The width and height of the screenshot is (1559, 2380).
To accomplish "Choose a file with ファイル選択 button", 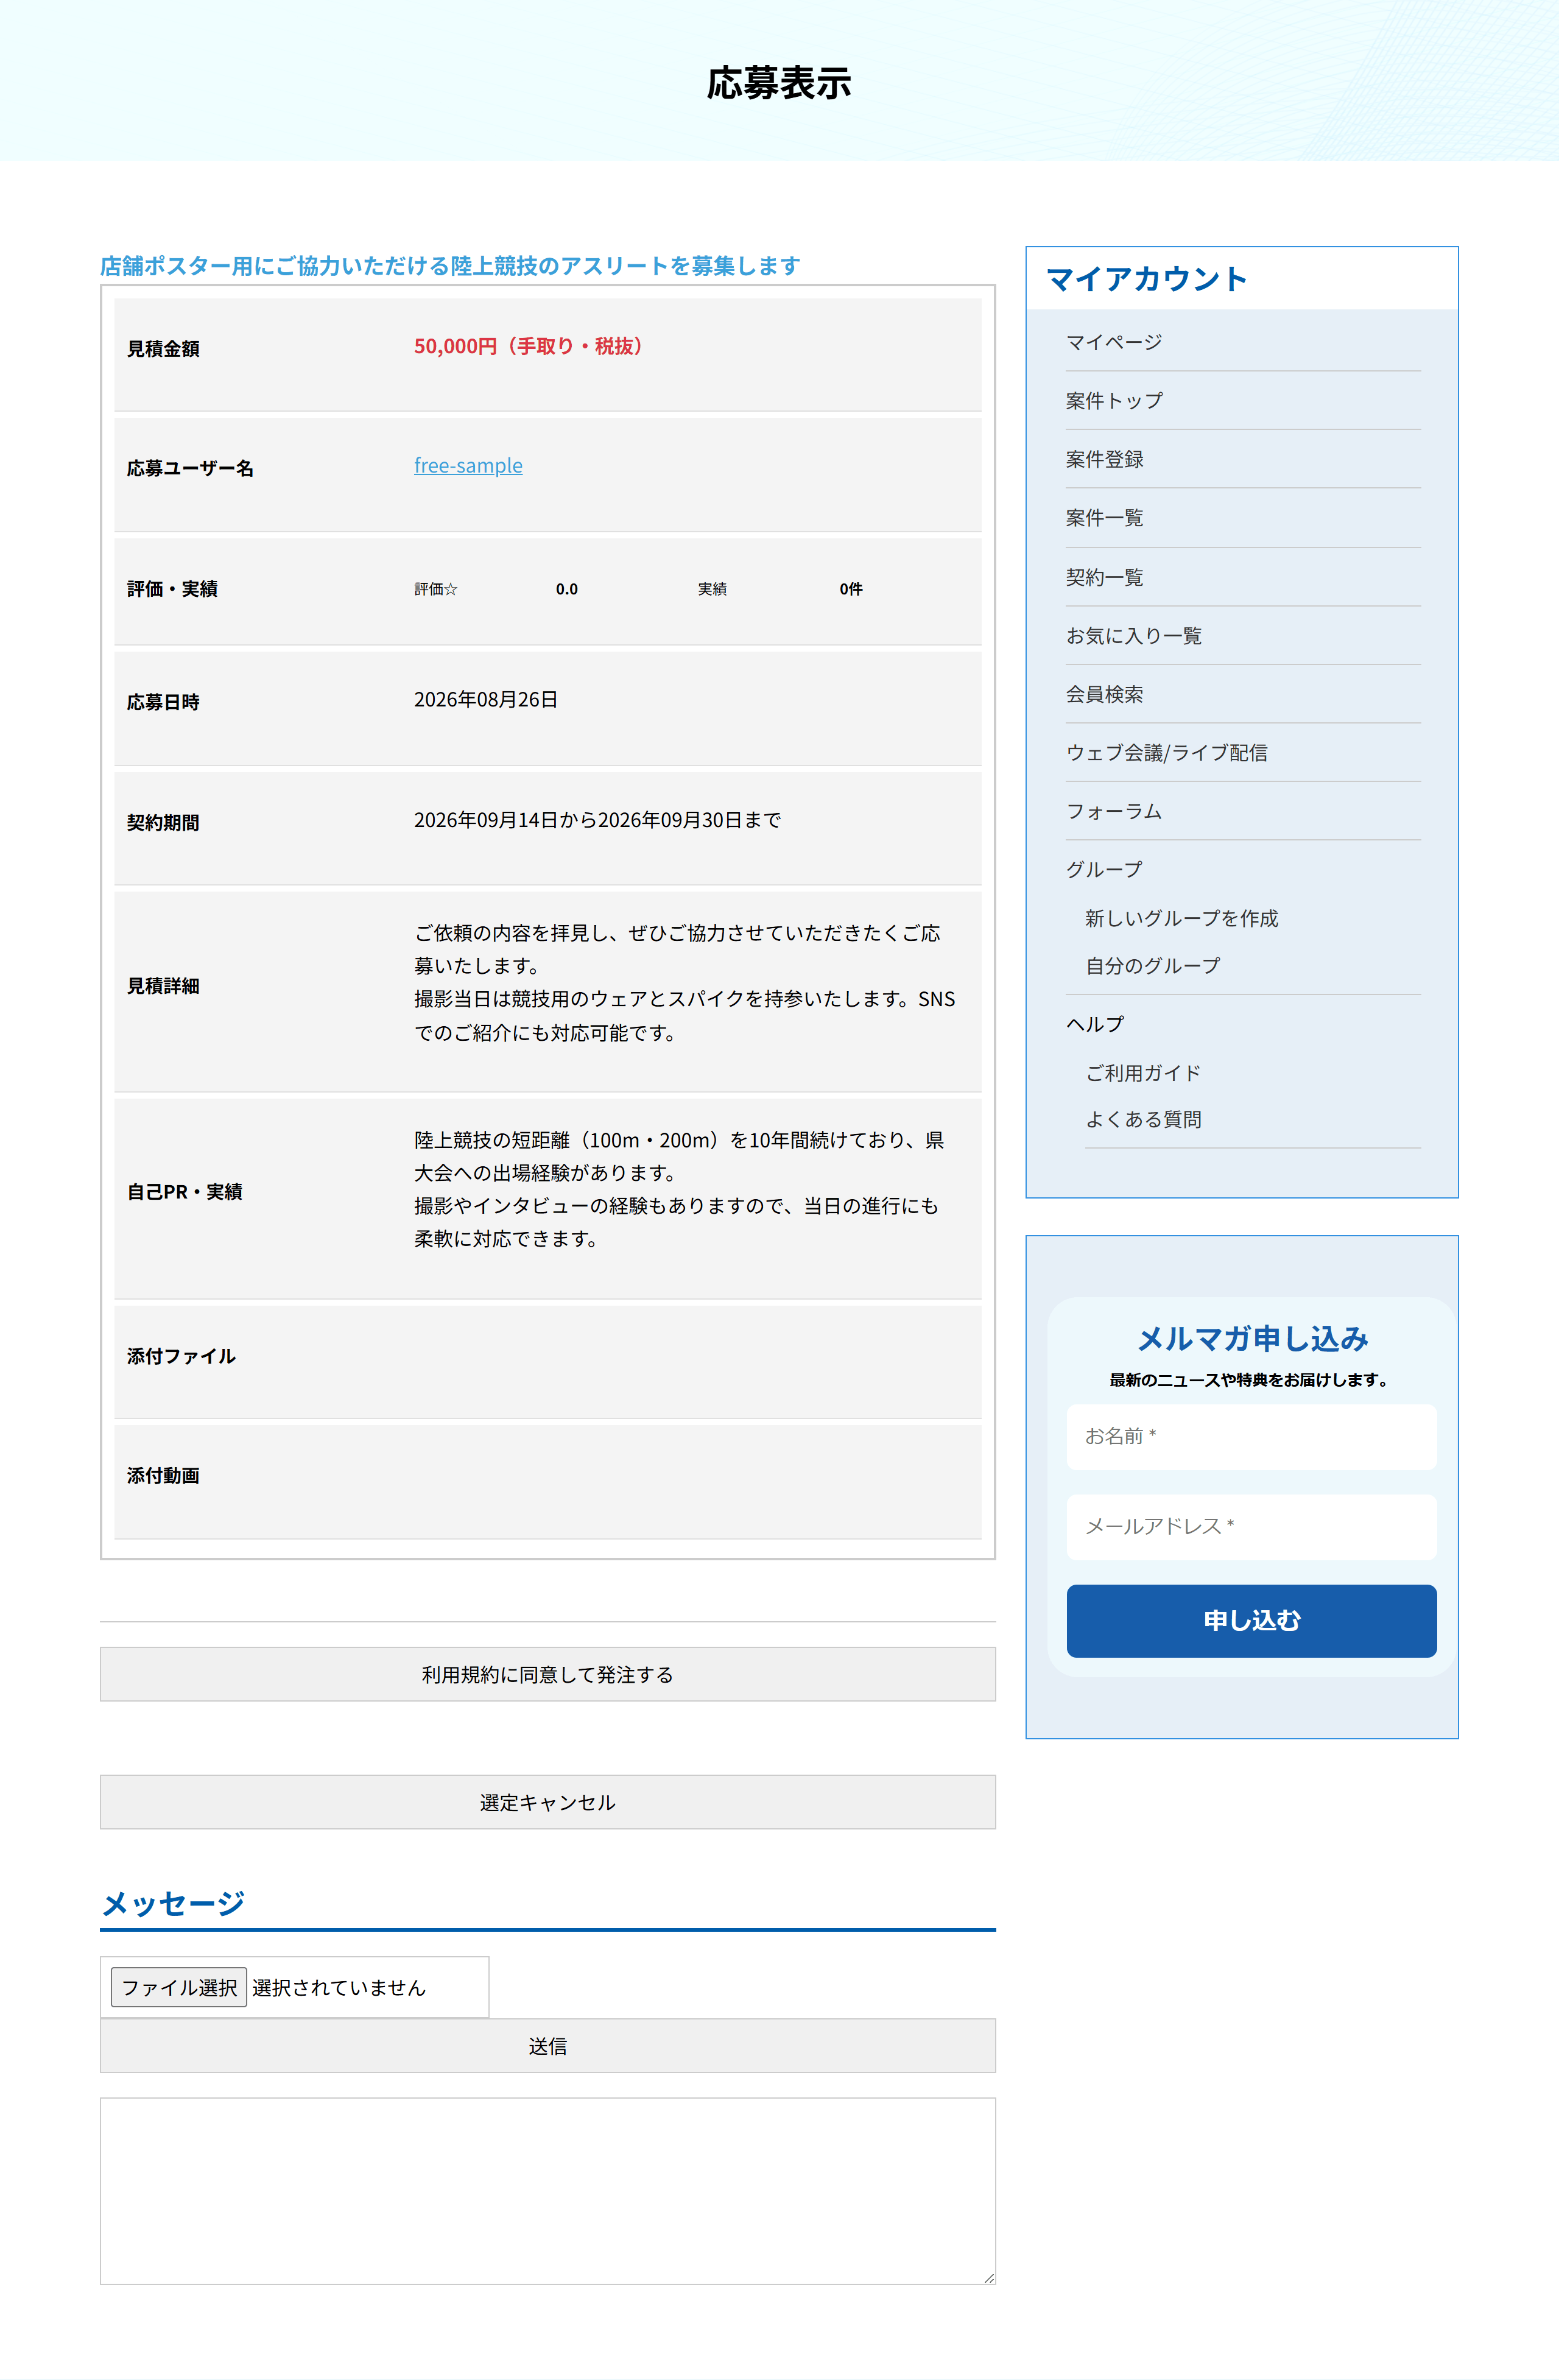I will pyautogui.click(x=179, y=1987).
